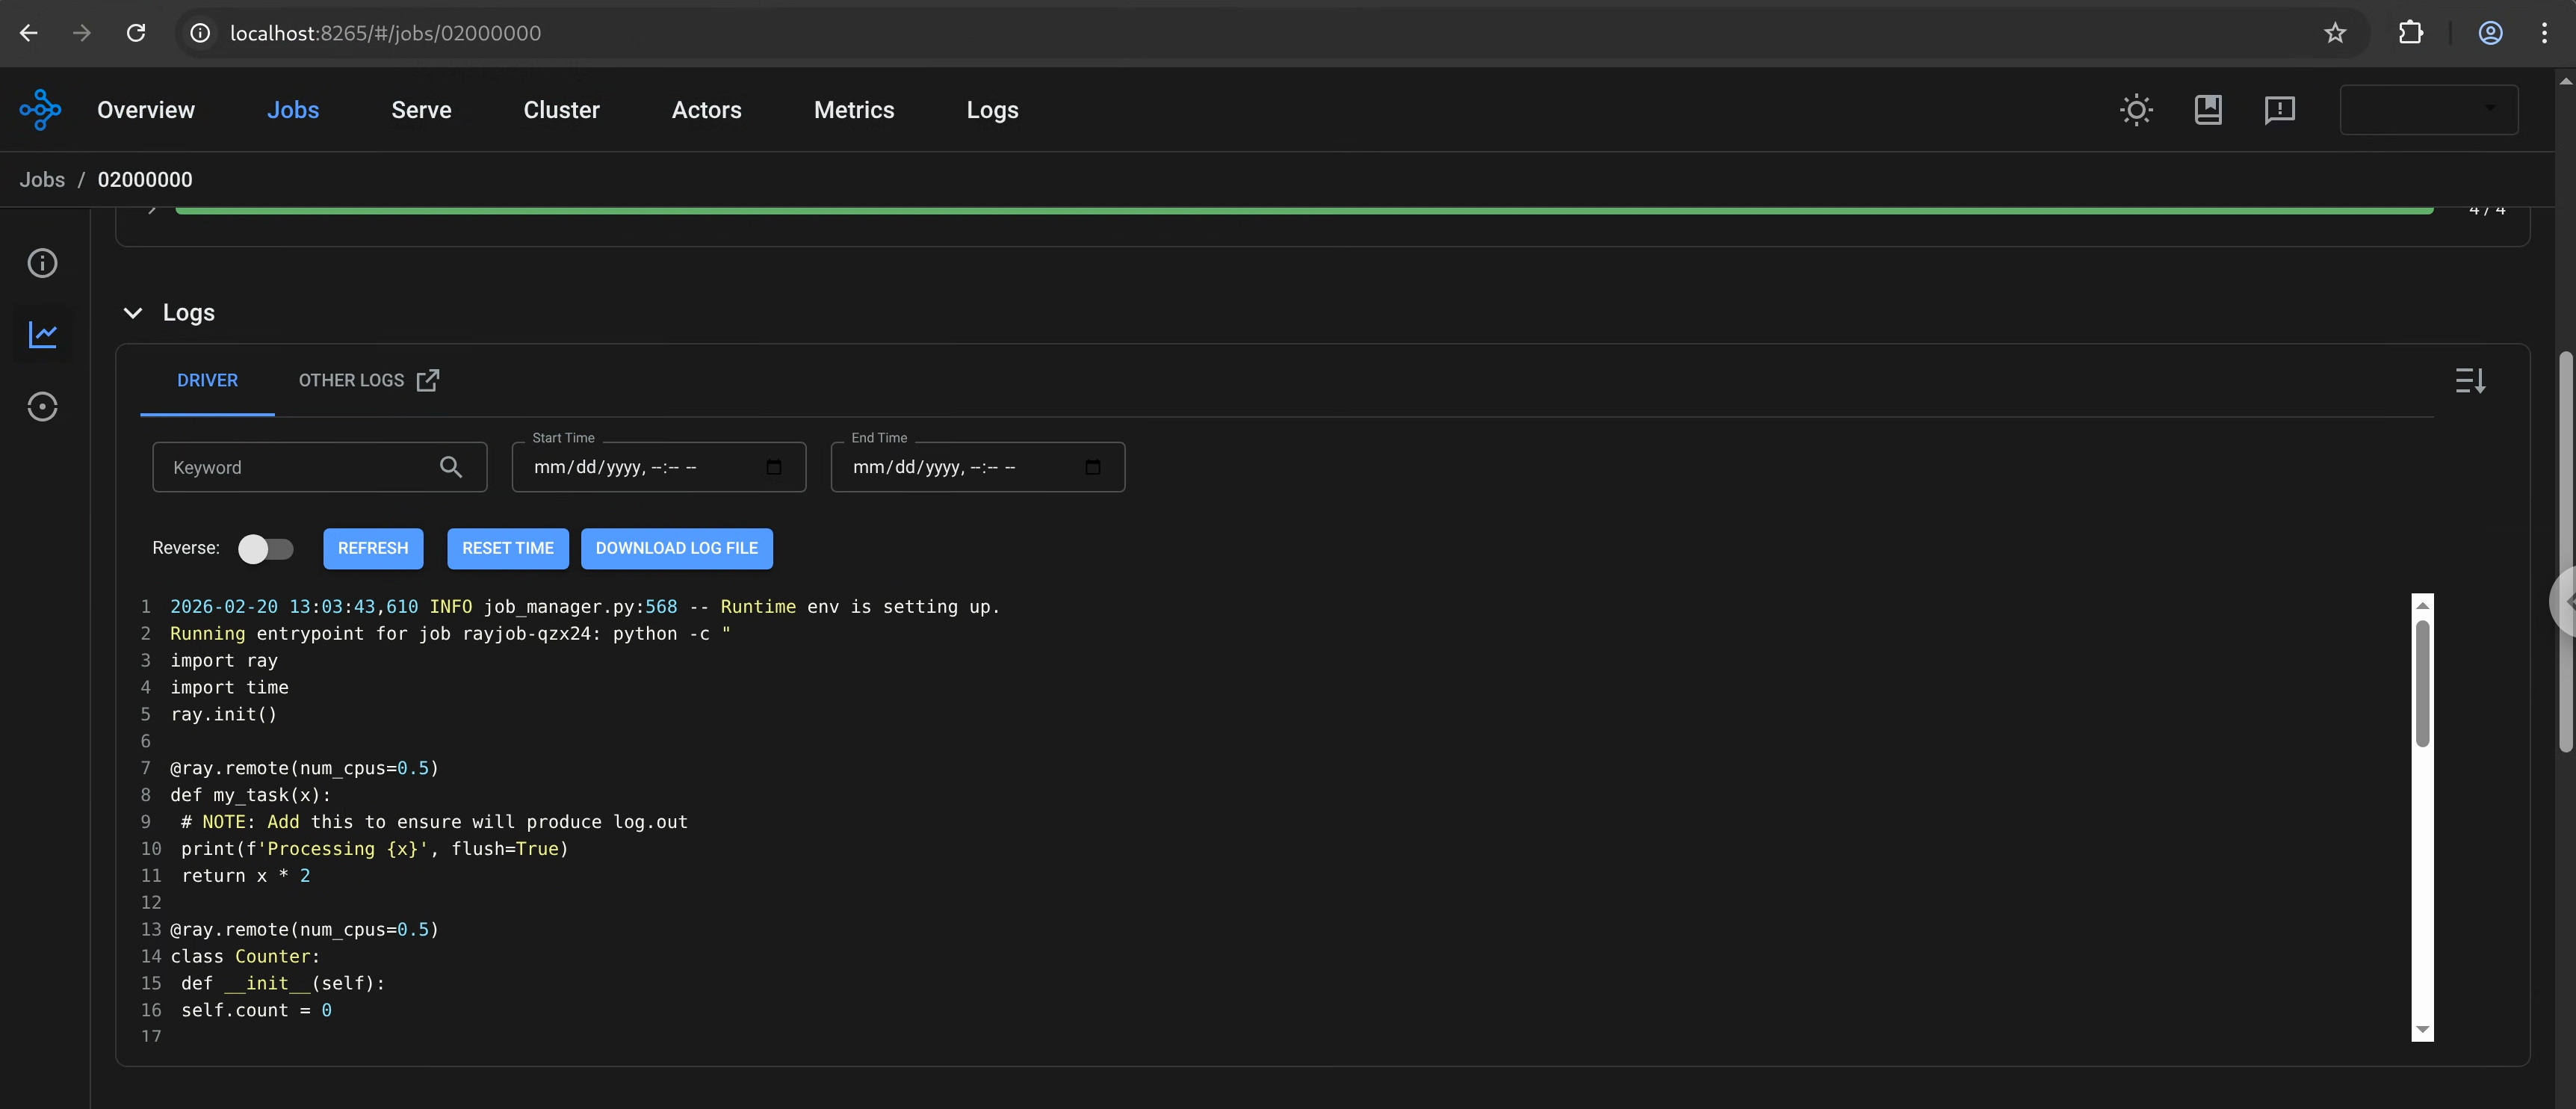This screenshot has width=2576, height=1109.
Task: Click the green 4/4 progress bar
Action: 1300,210
